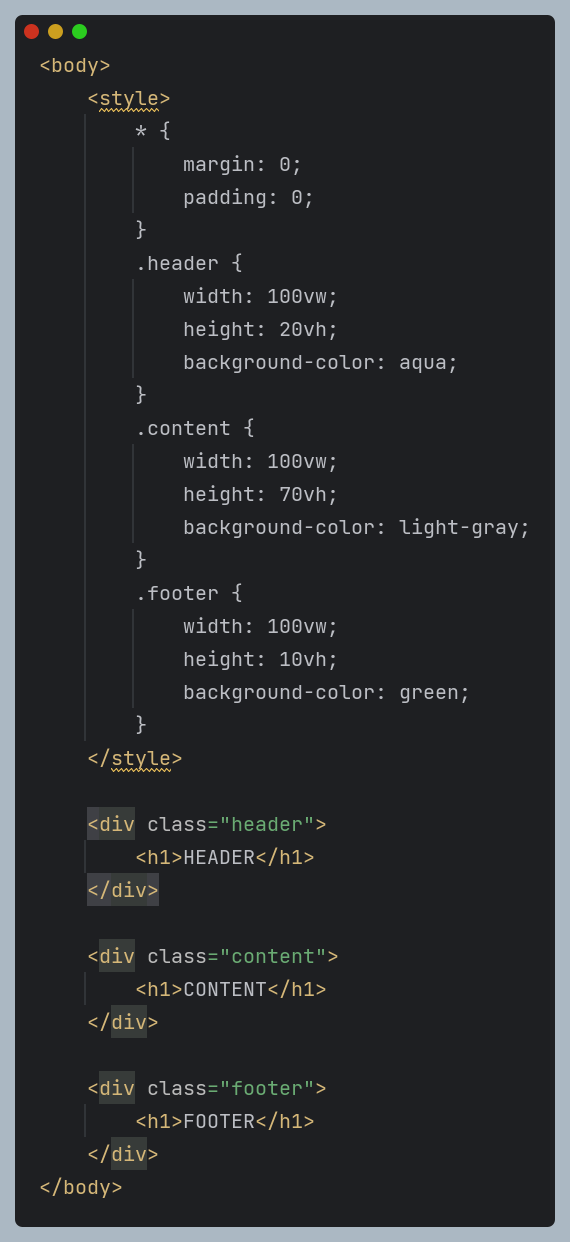Click the green maximize window dot

tap(79, 31)
